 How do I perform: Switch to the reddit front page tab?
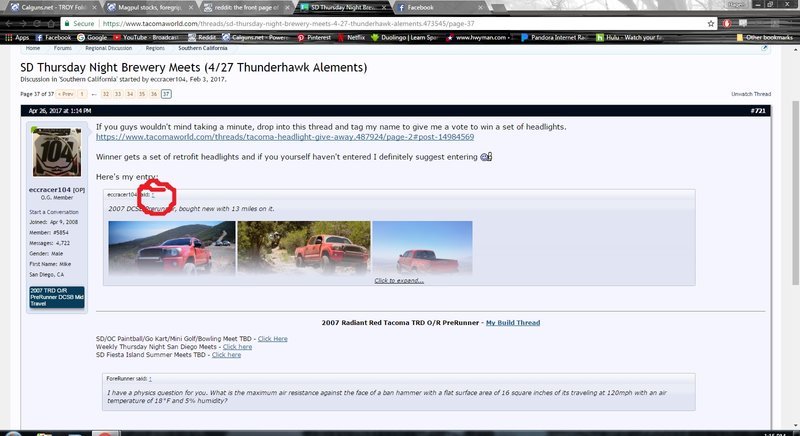(x=242, y=8)
